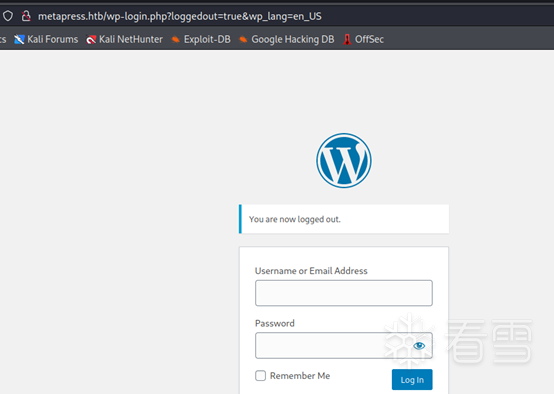
Task: Click the 'Password' field label
Action: [275, 323]
